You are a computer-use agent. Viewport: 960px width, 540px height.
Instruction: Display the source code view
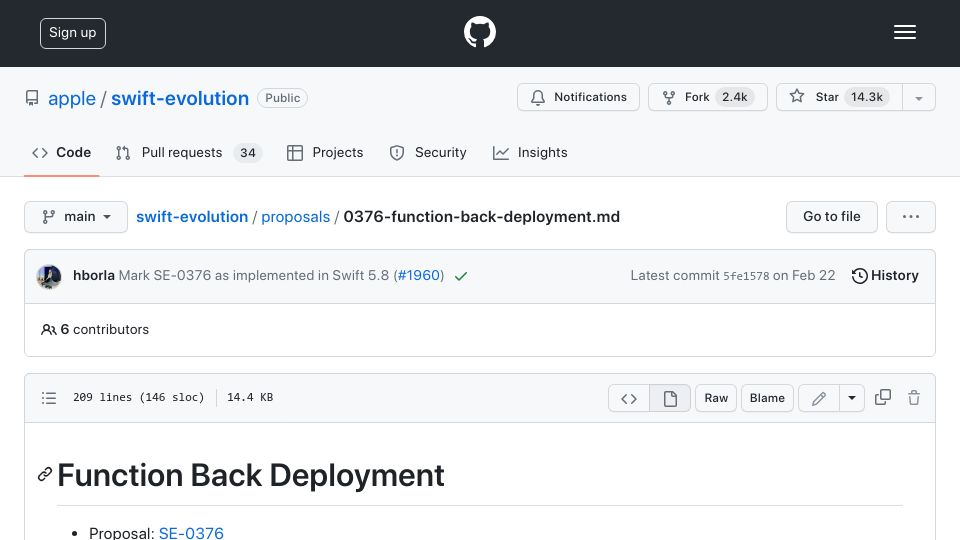point(629,399)
